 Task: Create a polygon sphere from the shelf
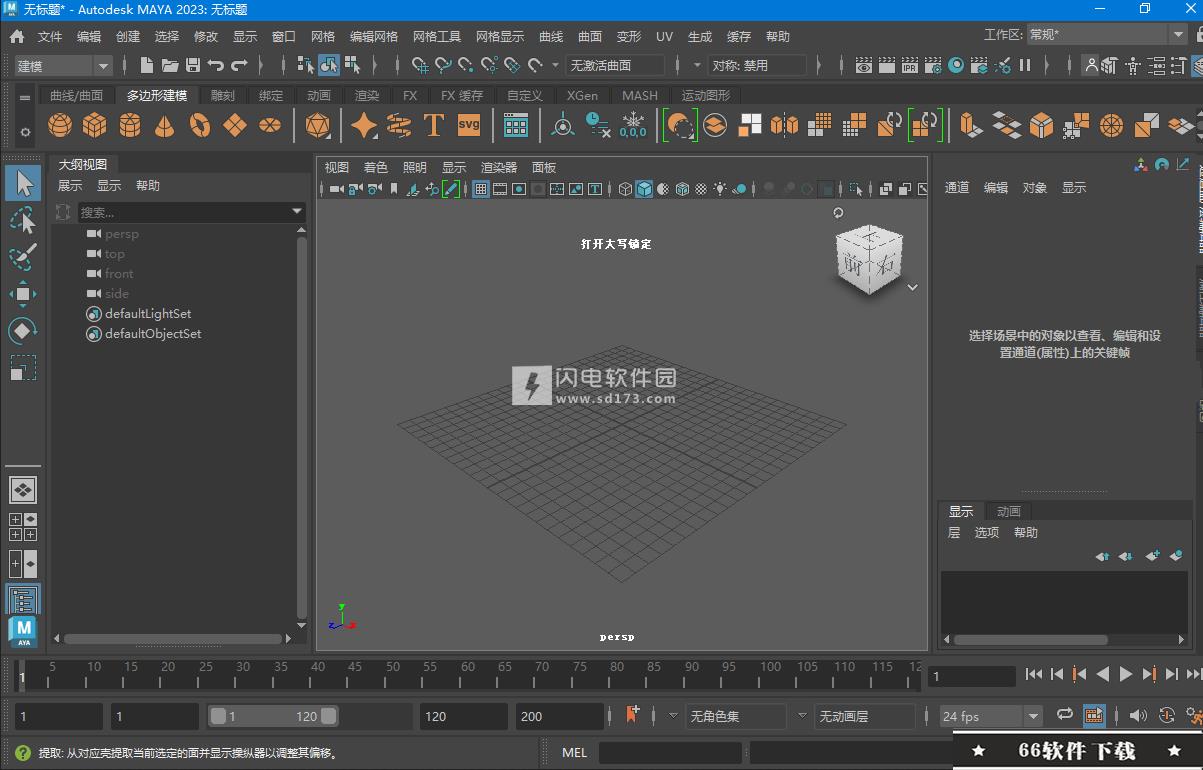[x=60, y=125]
